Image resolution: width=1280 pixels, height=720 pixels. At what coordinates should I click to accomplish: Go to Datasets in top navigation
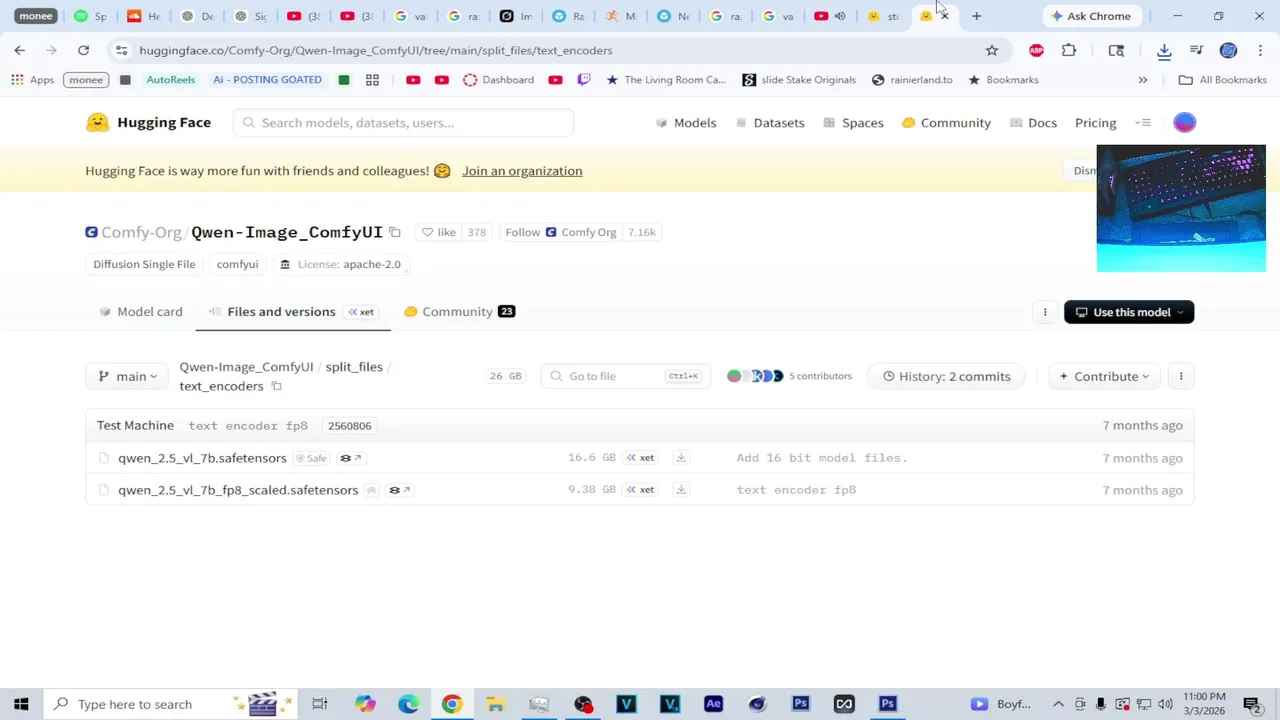[770, 122]
